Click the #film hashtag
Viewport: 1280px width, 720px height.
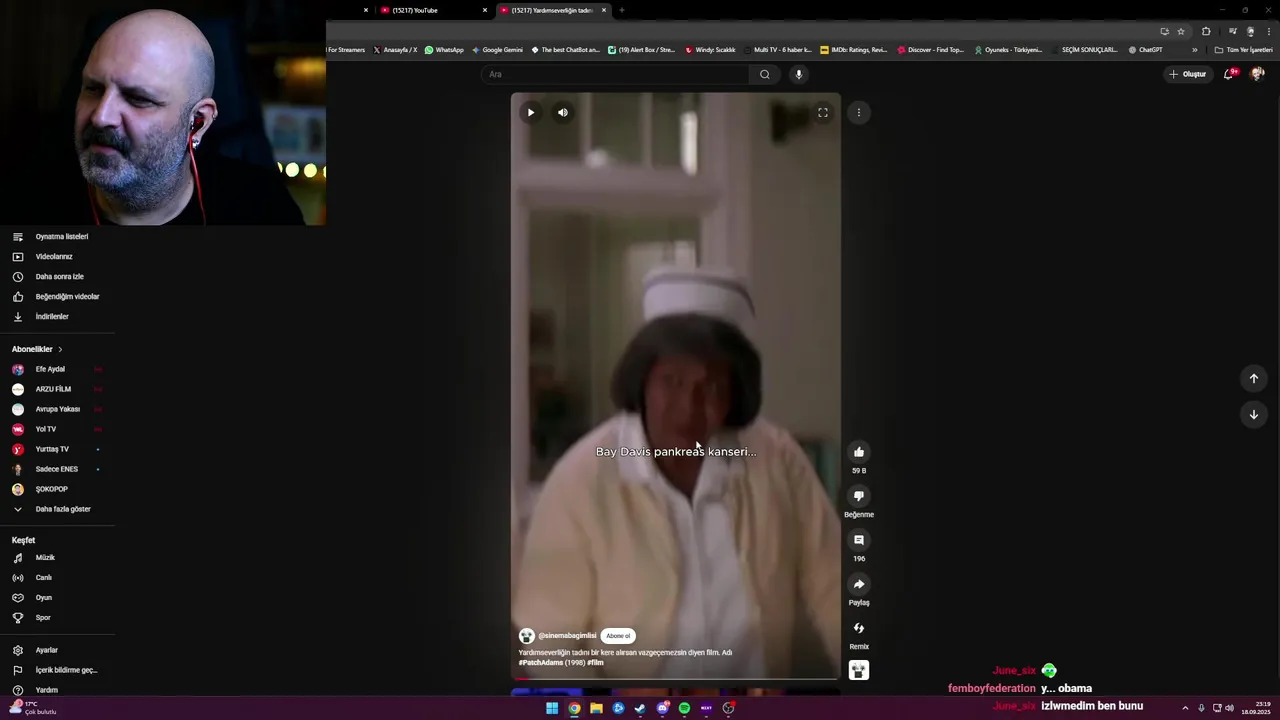pos(596,663)
